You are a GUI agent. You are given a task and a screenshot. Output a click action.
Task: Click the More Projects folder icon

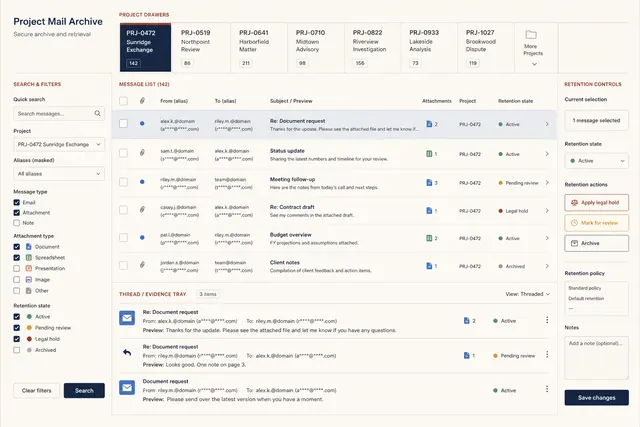(x=531, y=35)
